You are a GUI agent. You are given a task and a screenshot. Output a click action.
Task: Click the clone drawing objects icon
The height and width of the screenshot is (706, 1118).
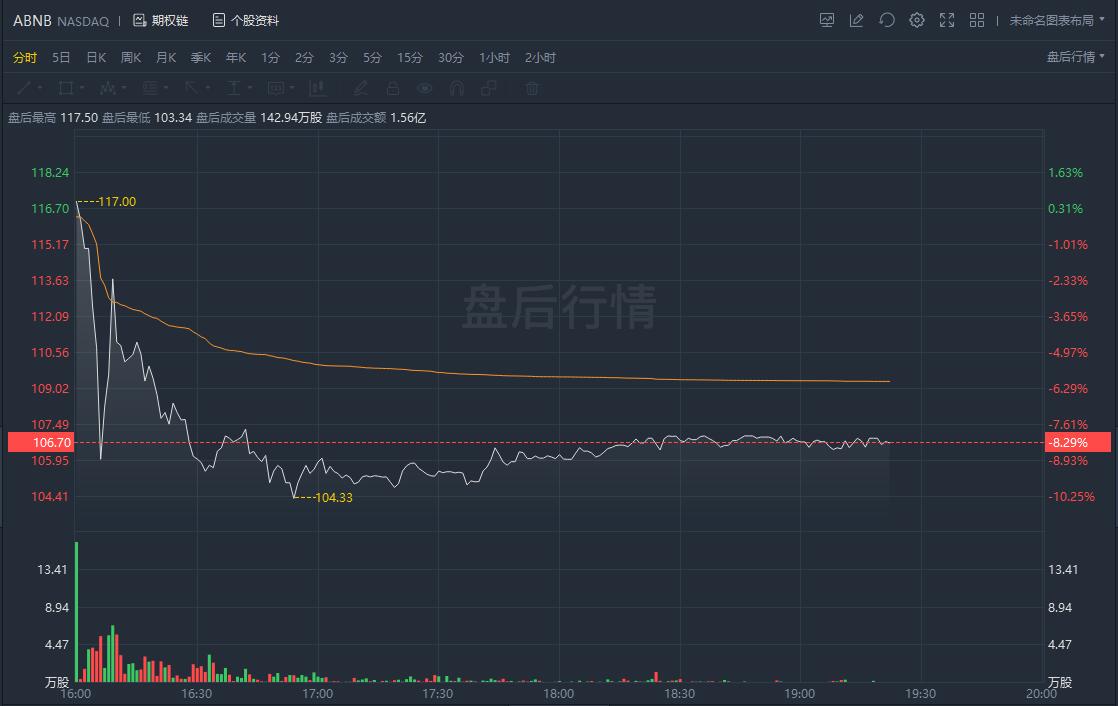coord(489,88)
